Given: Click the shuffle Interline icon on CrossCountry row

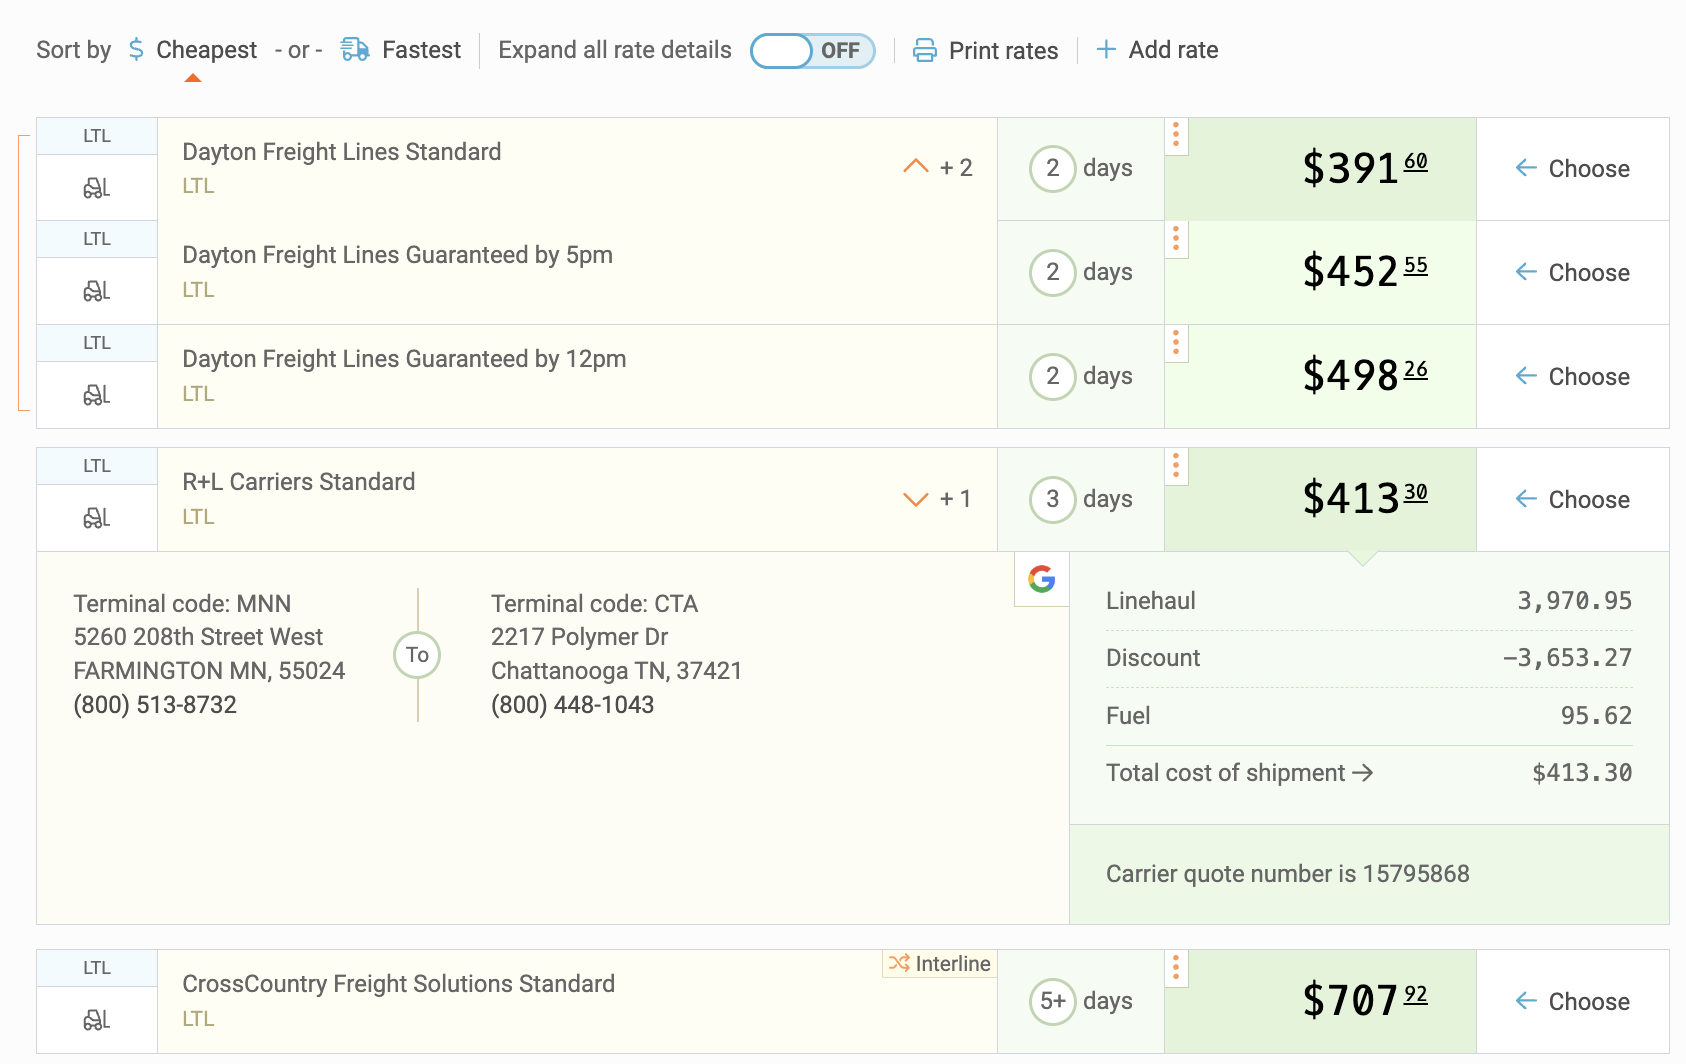Looking at the screenshot, I should click(898, 963).
